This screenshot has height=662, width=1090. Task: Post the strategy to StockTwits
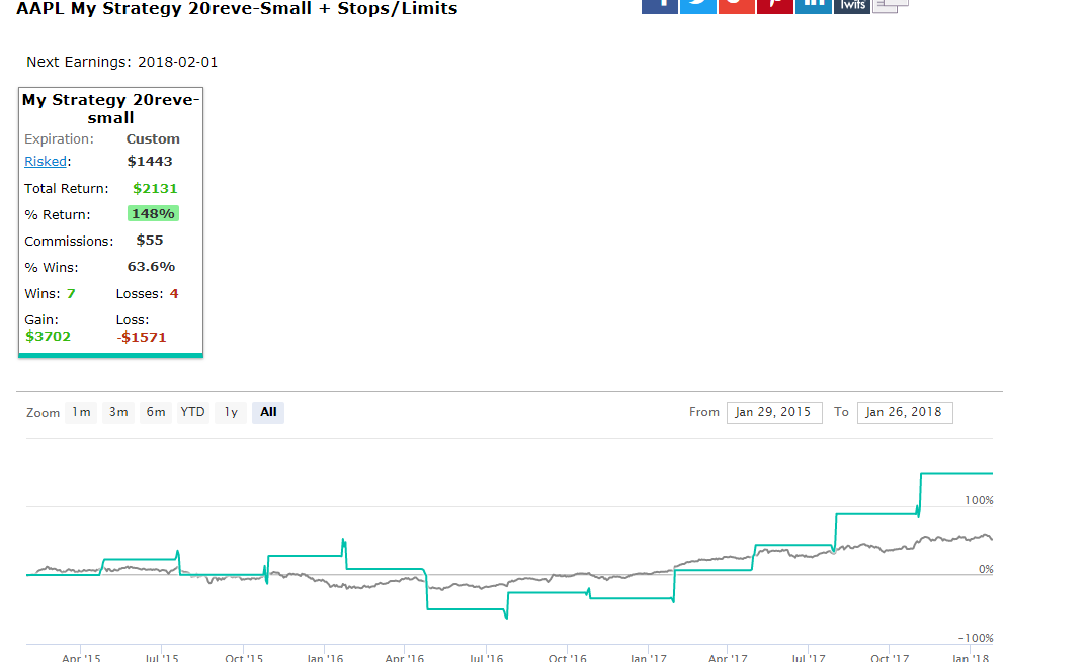click(x=851, y=6)
